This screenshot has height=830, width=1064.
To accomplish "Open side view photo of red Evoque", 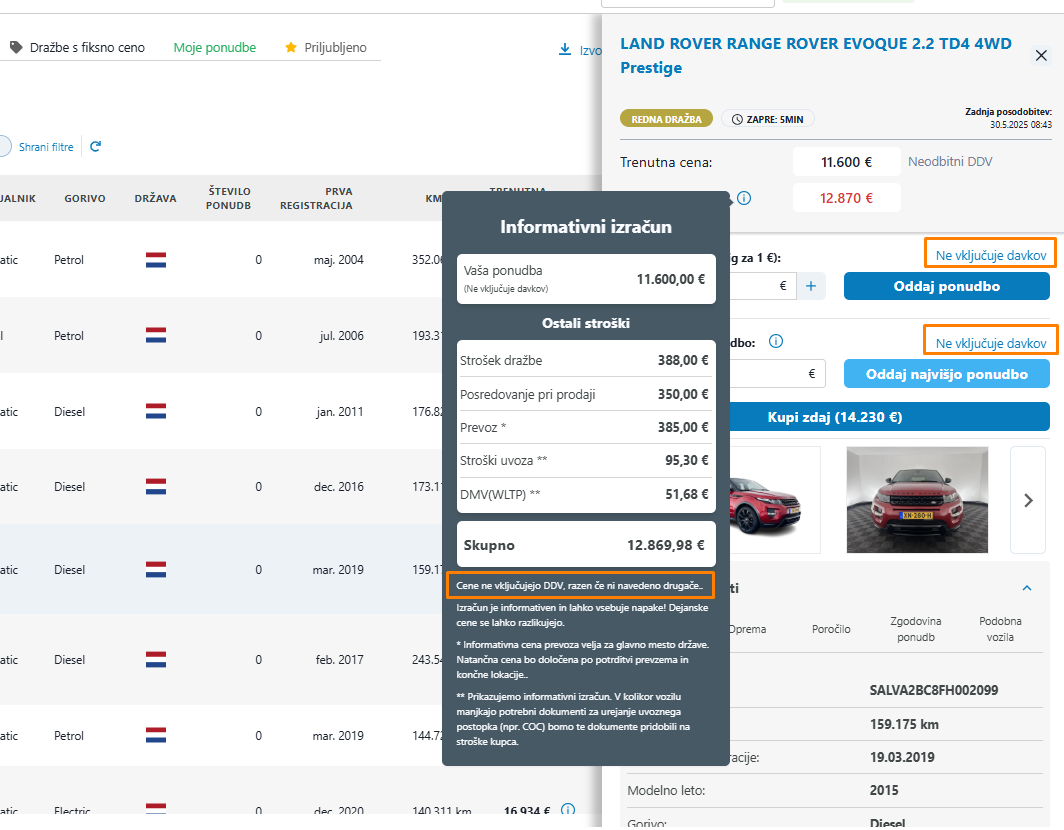I will click(x=774, y=499).
